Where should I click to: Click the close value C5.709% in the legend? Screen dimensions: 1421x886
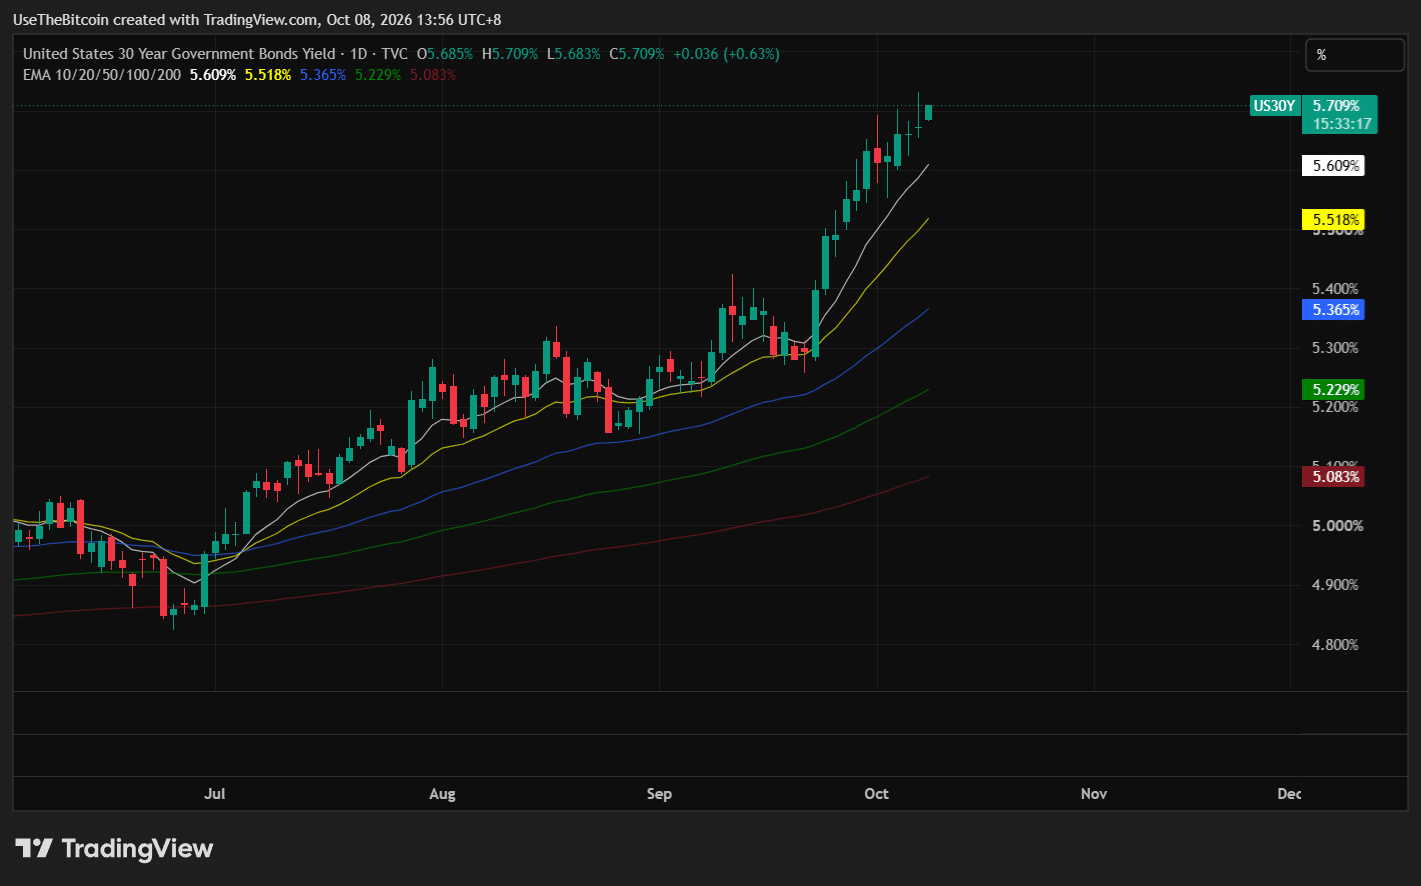[637, 54]
